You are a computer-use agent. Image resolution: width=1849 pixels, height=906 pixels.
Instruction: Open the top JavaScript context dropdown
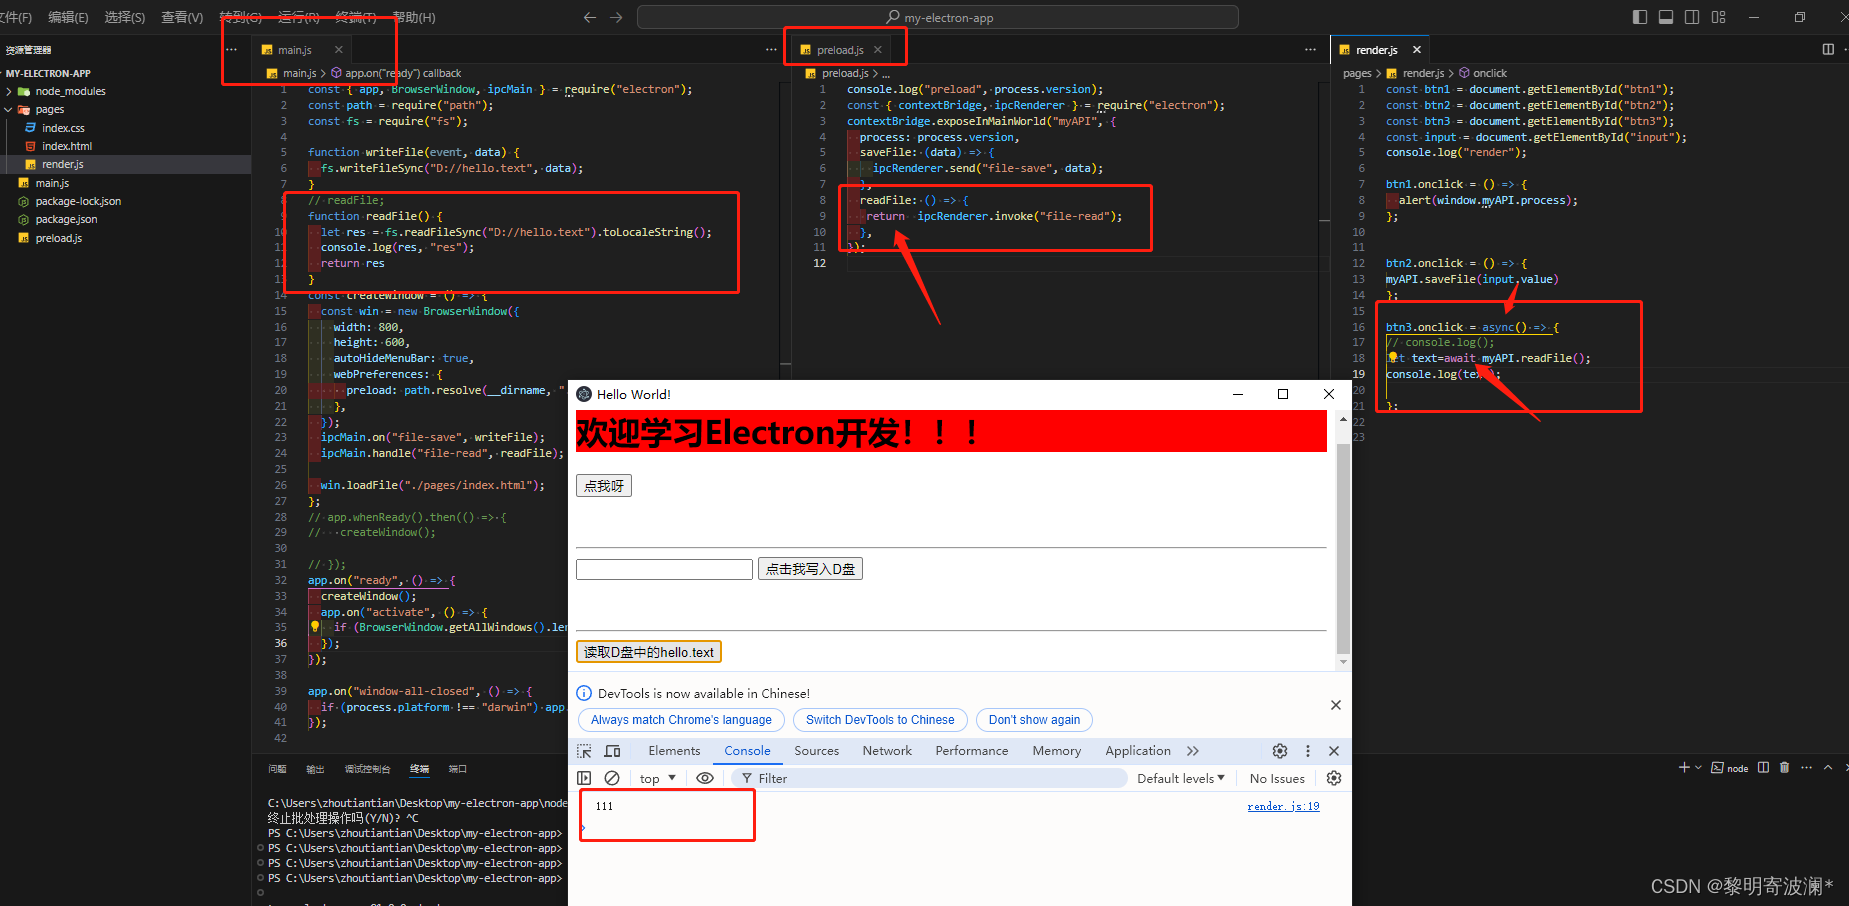657,778
